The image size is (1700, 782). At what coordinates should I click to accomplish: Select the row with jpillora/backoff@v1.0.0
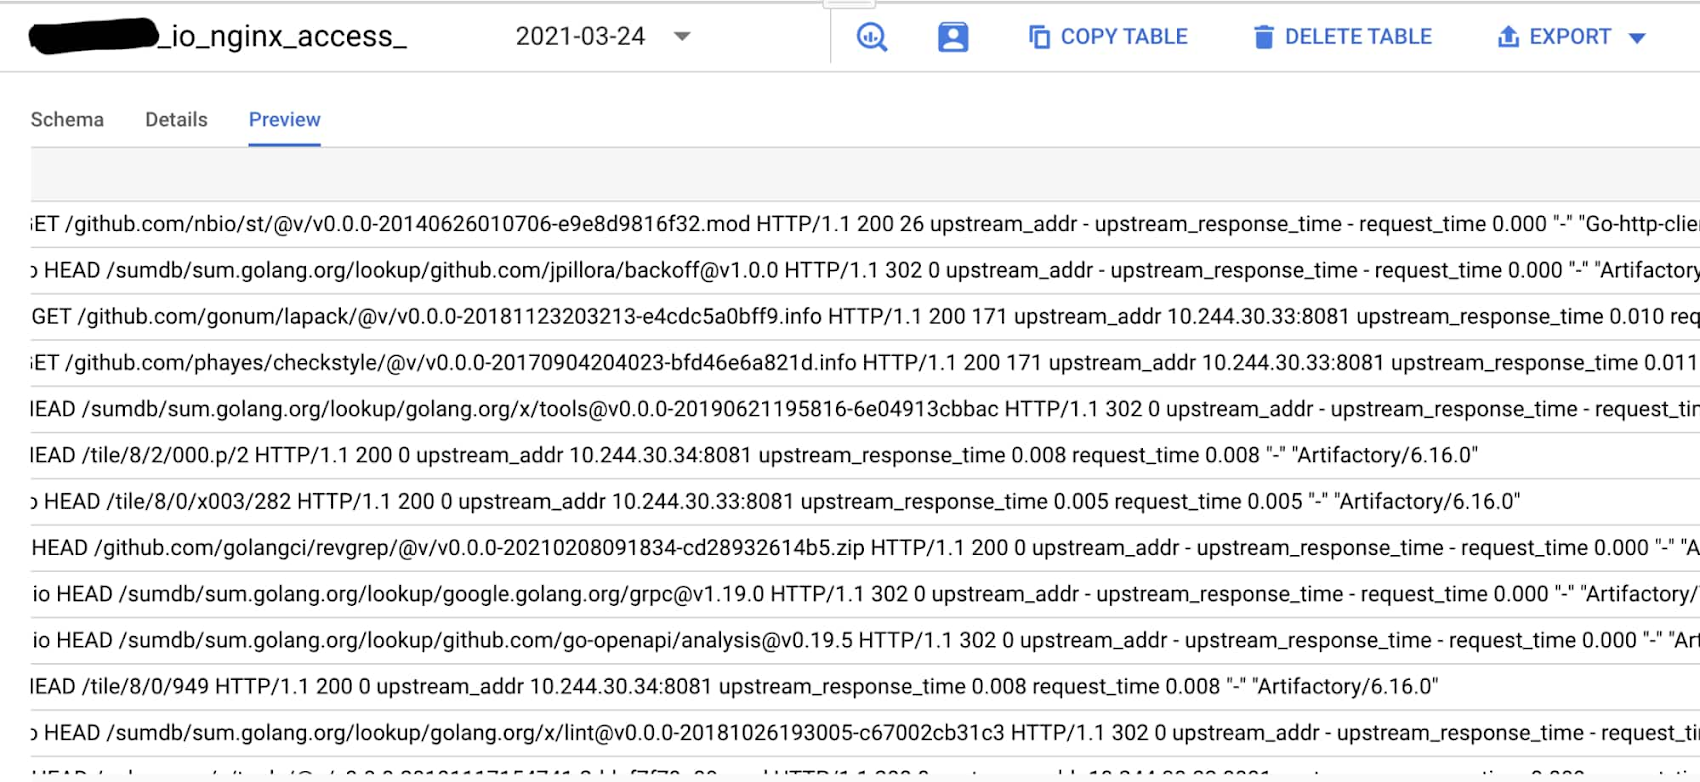point(865,270)
